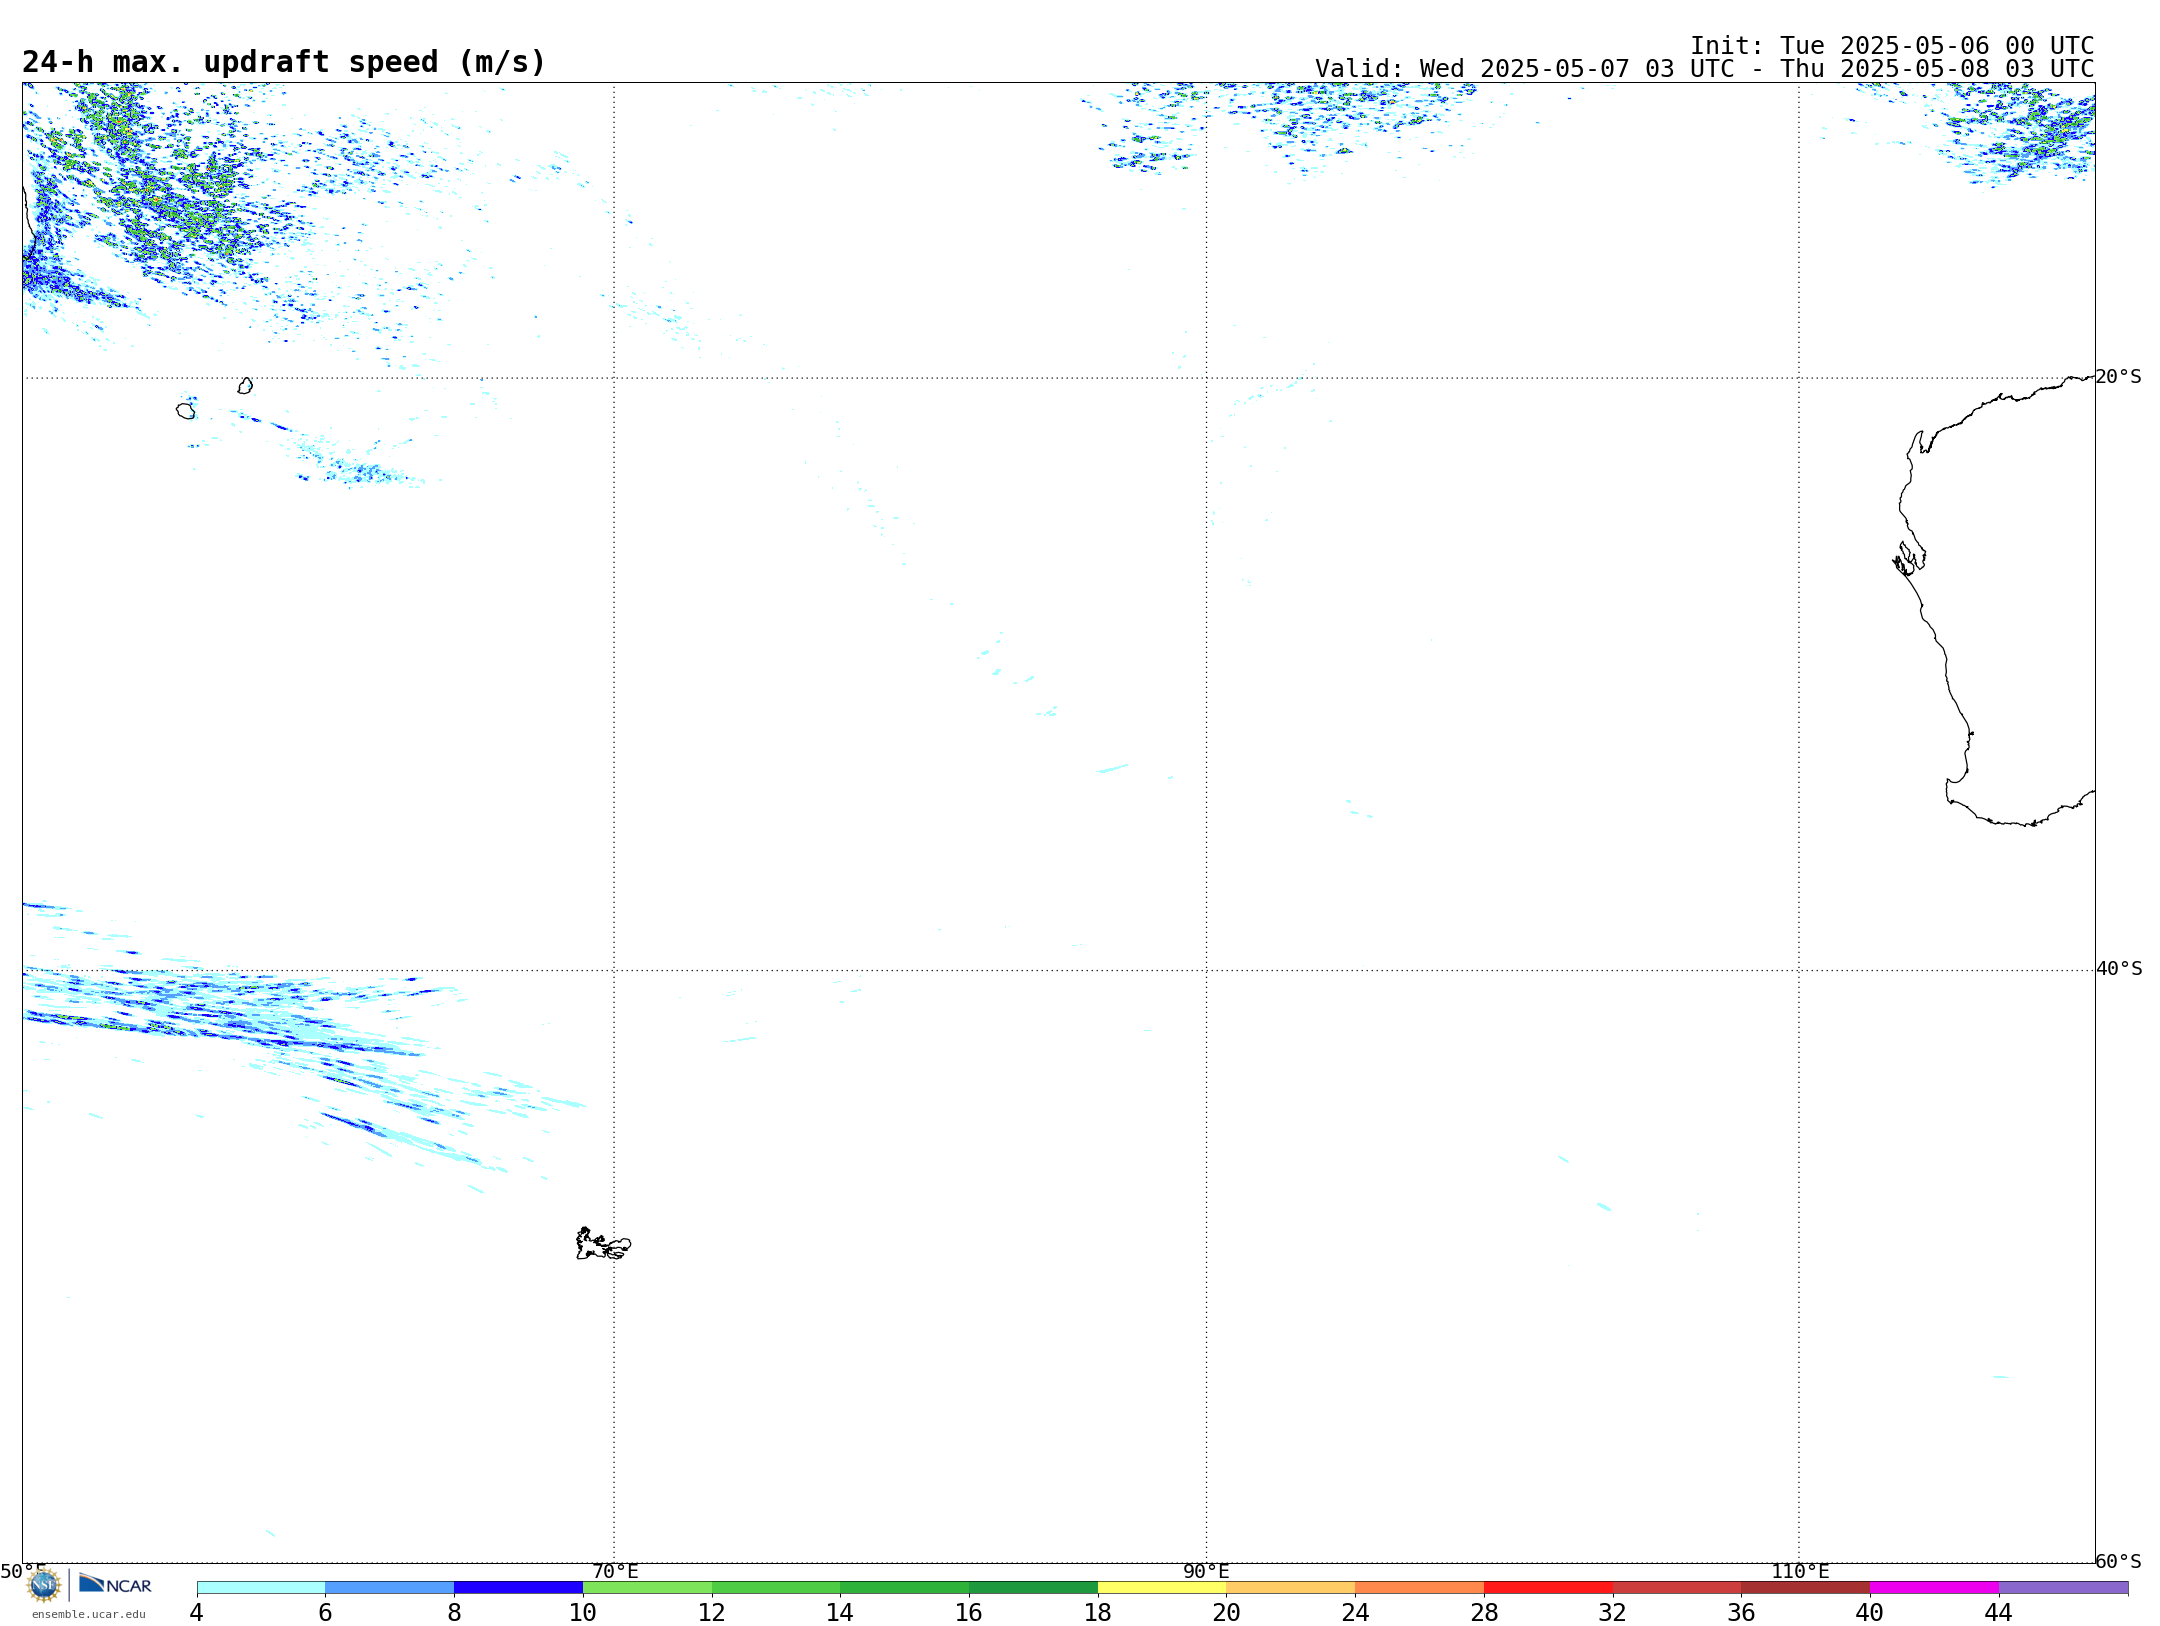The width and height of the screenshot is (2160, 1626).
Task: Click the dark green 16-18 color swatch
Action: 1033,1588
